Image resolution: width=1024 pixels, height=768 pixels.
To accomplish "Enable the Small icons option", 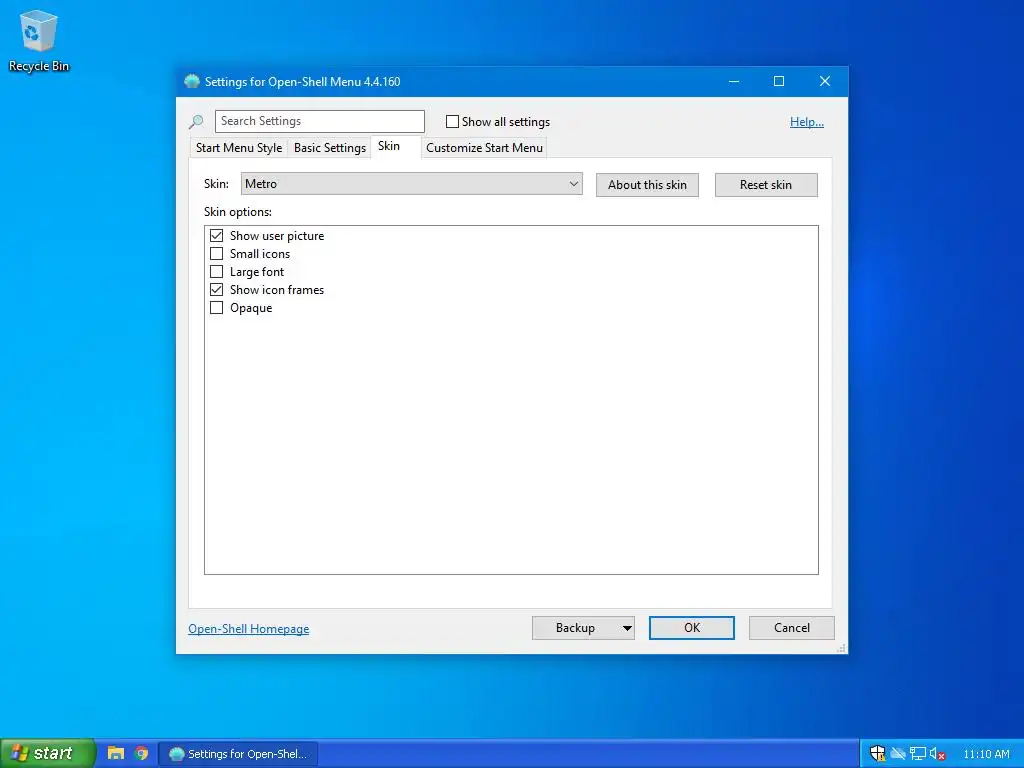I will click(x=216, y=253).
